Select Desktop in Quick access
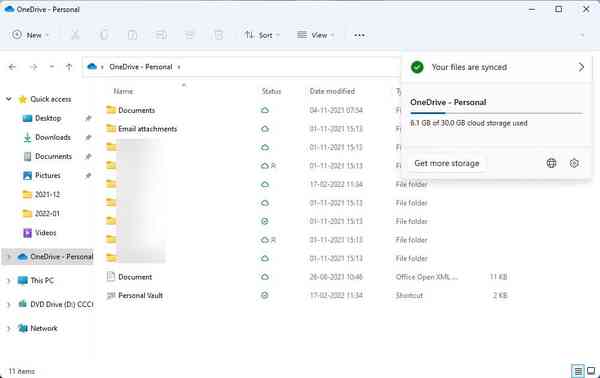 pyautogui.click(x=48, y=118)
